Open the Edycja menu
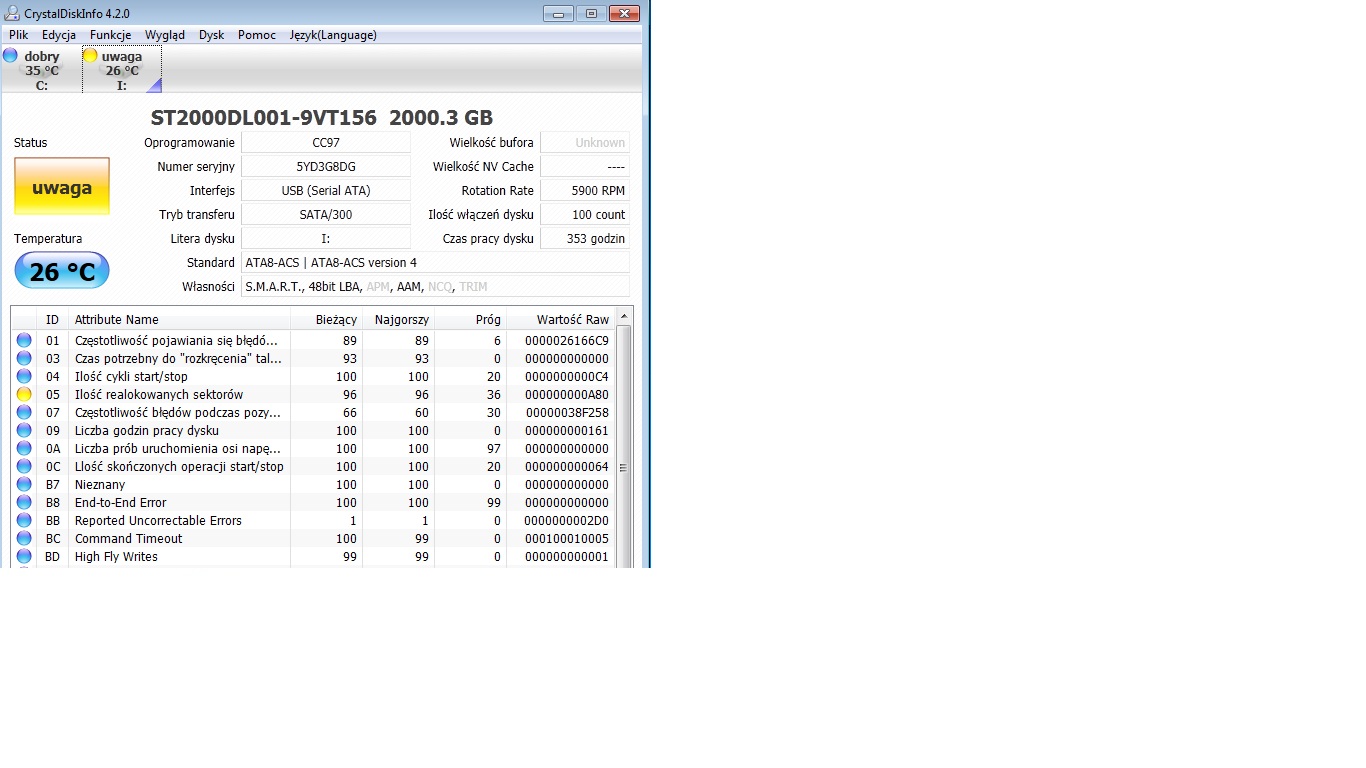The height and width of the screenshot is (768, 1366). pyautogui.click(x=59, y=35)
